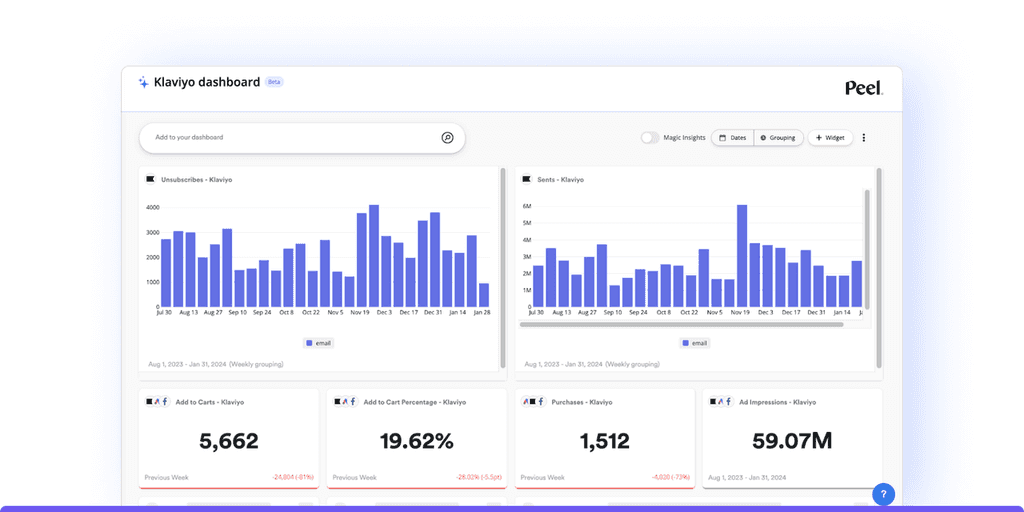The image size is (1024, 512).
Task: Click the Facebook icon on Add to Carts widget
Action: [165, 402]
